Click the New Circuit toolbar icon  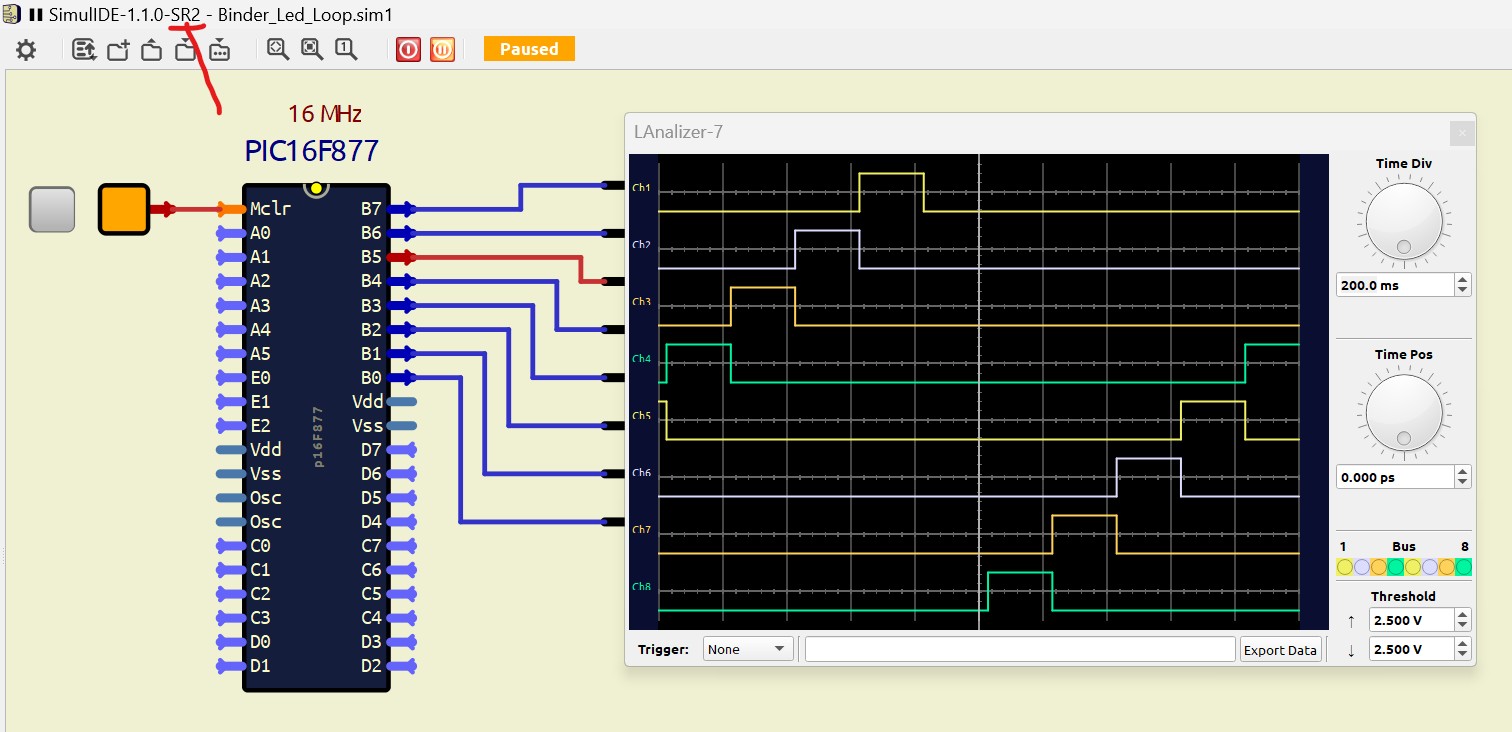click(x=118, y=50)
